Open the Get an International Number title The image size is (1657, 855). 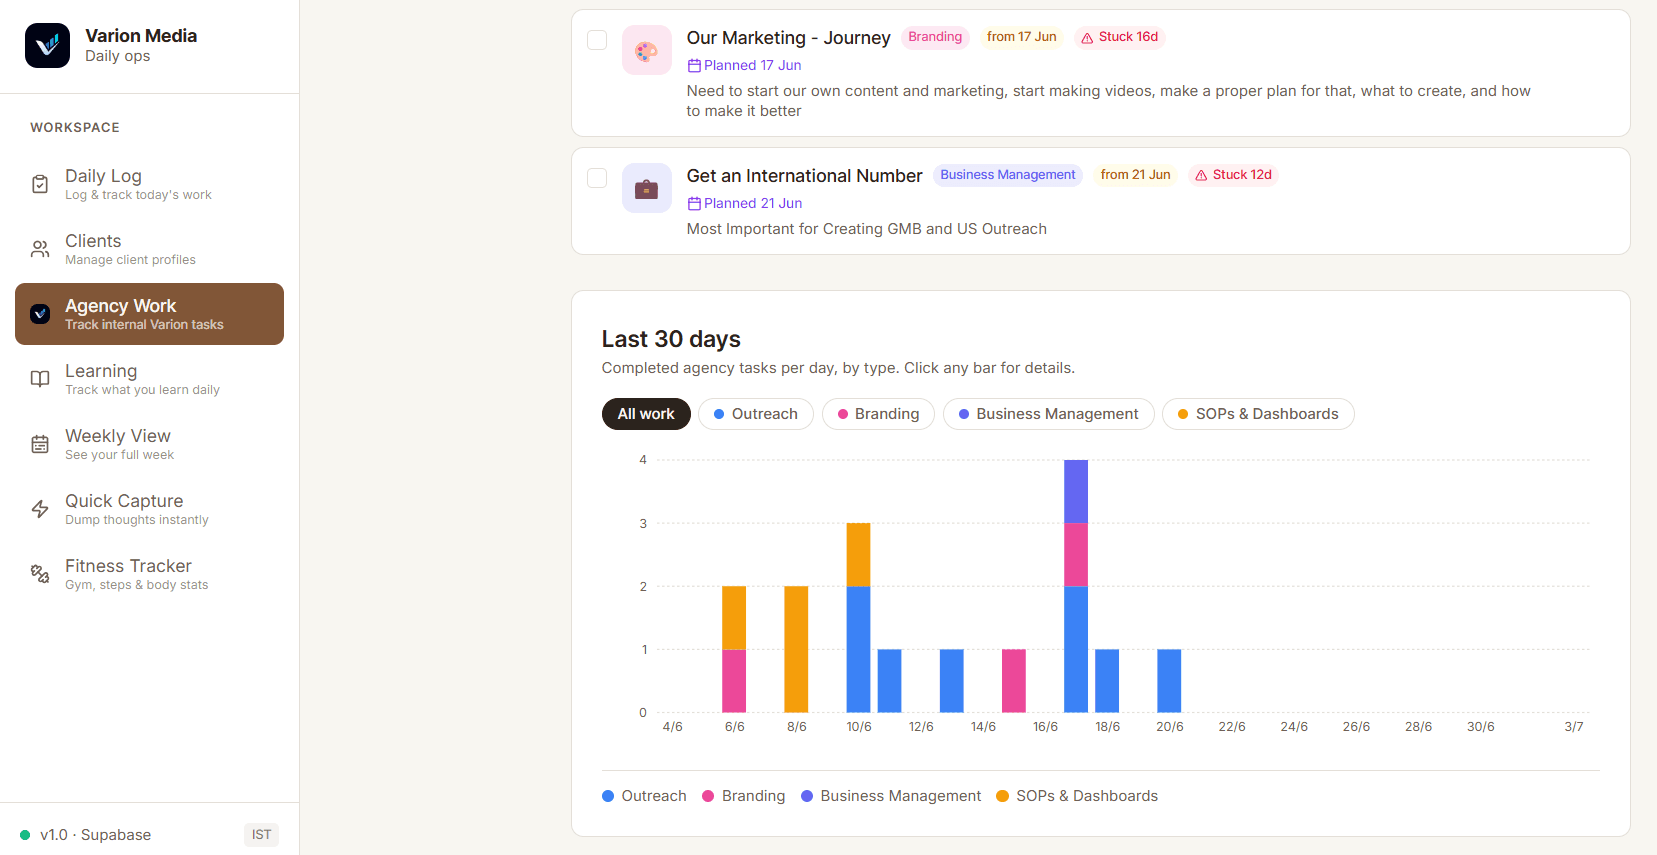point(804,176)
